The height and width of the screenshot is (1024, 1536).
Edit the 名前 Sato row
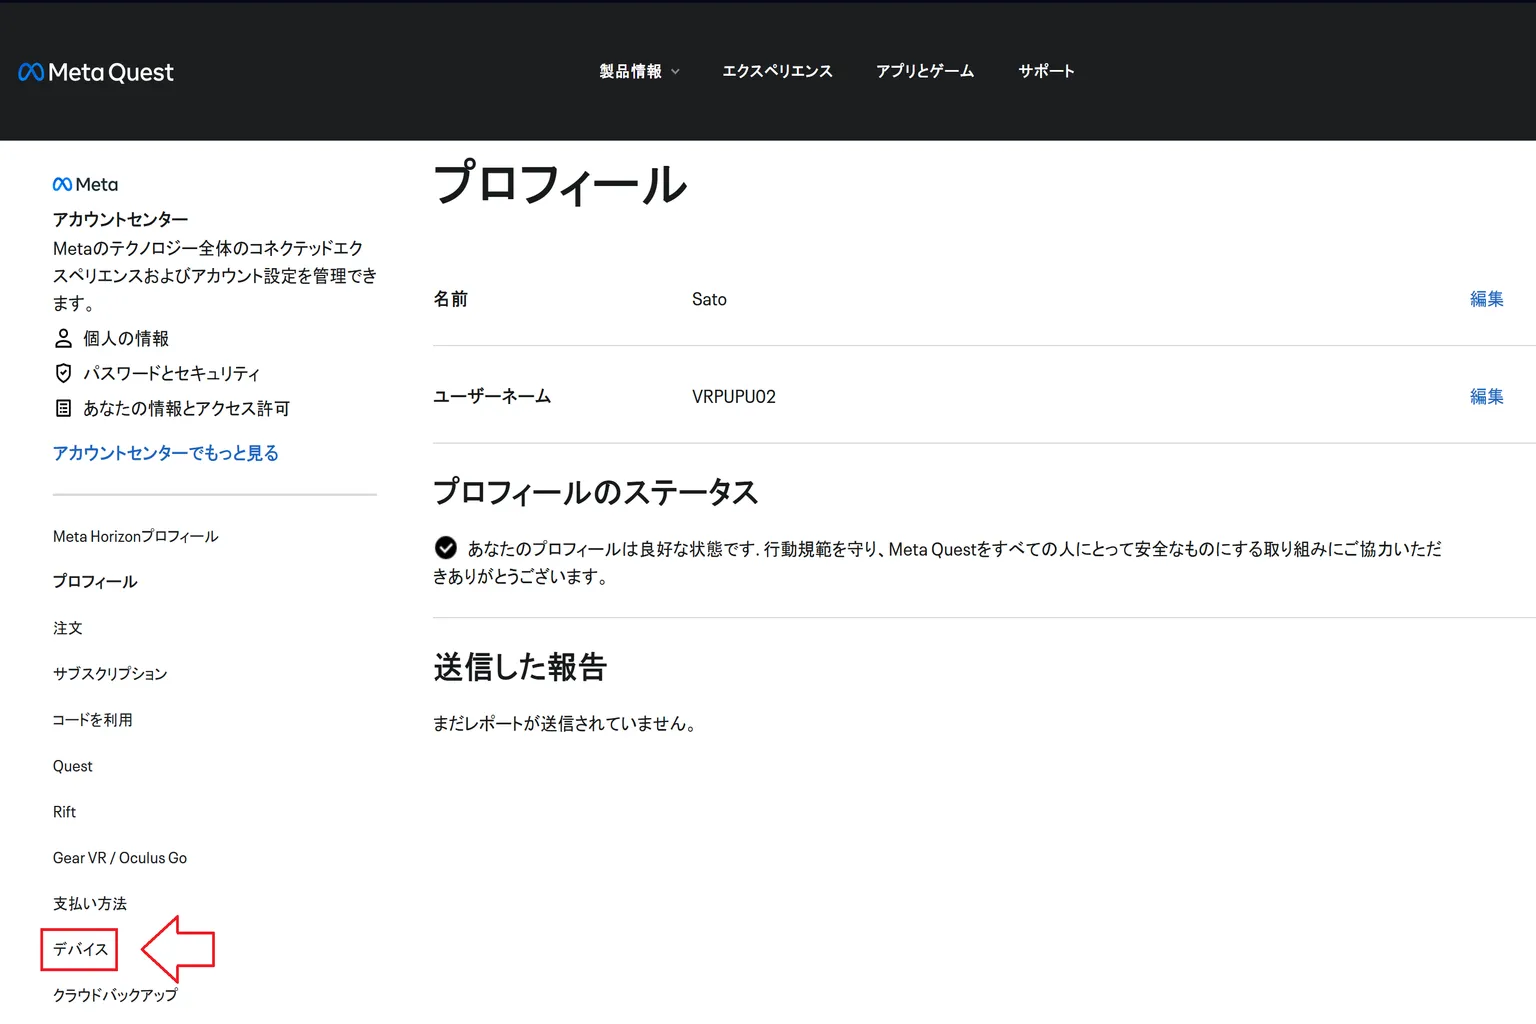pyautogui.click(x=1487, y=299)
